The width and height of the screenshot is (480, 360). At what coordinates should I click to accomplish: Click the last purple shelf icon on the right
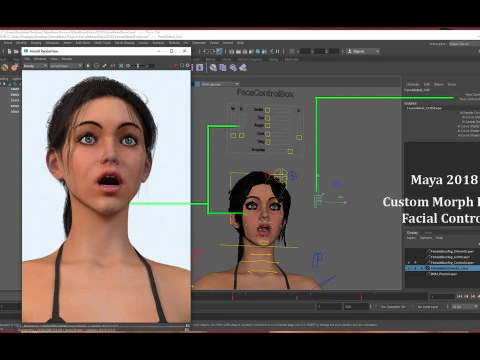[243, 68]
